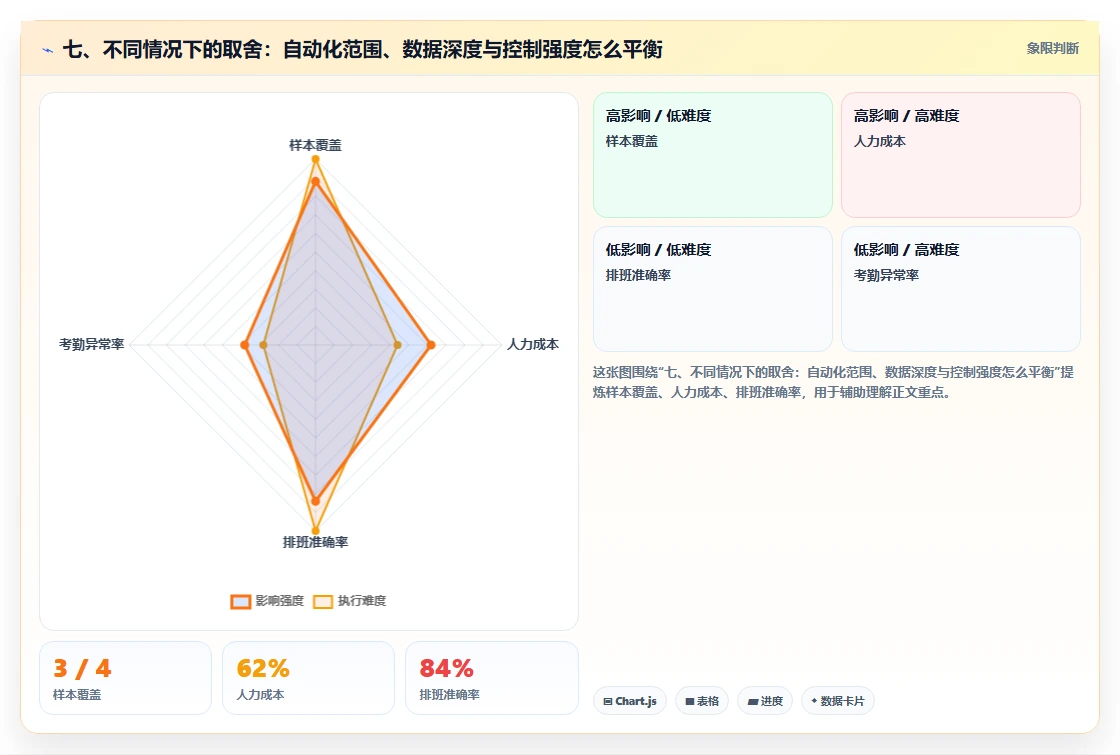Screen dimensions: 1120x755
Task: Toggle the 执行难度 legend item
Action: click(350, 601)
